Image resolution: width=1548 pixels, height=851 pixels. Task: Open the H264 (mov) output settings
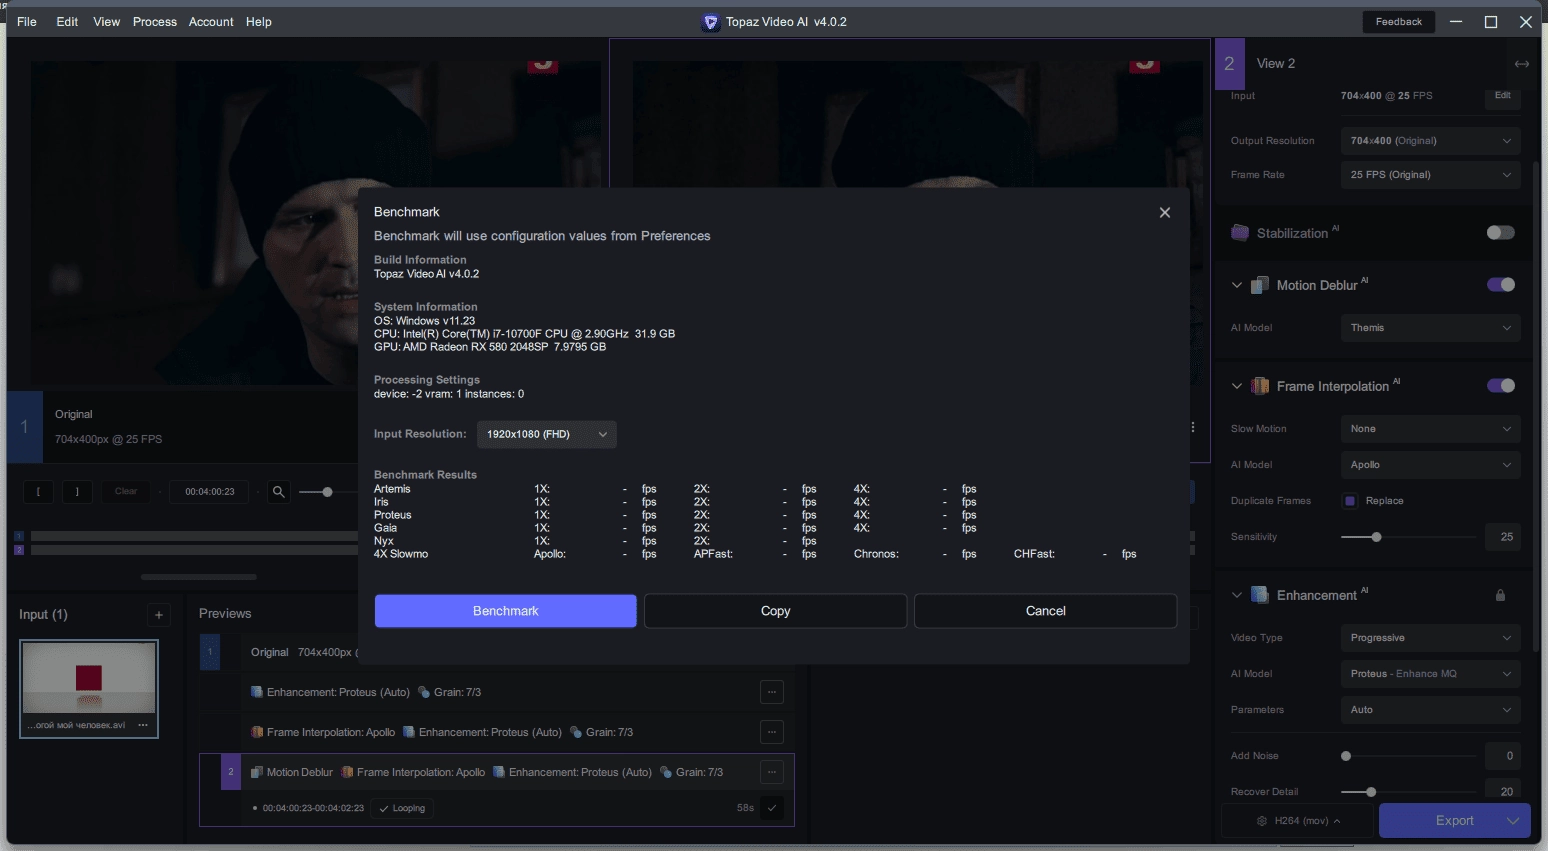pyautogui.click(x=1299, y=821)
